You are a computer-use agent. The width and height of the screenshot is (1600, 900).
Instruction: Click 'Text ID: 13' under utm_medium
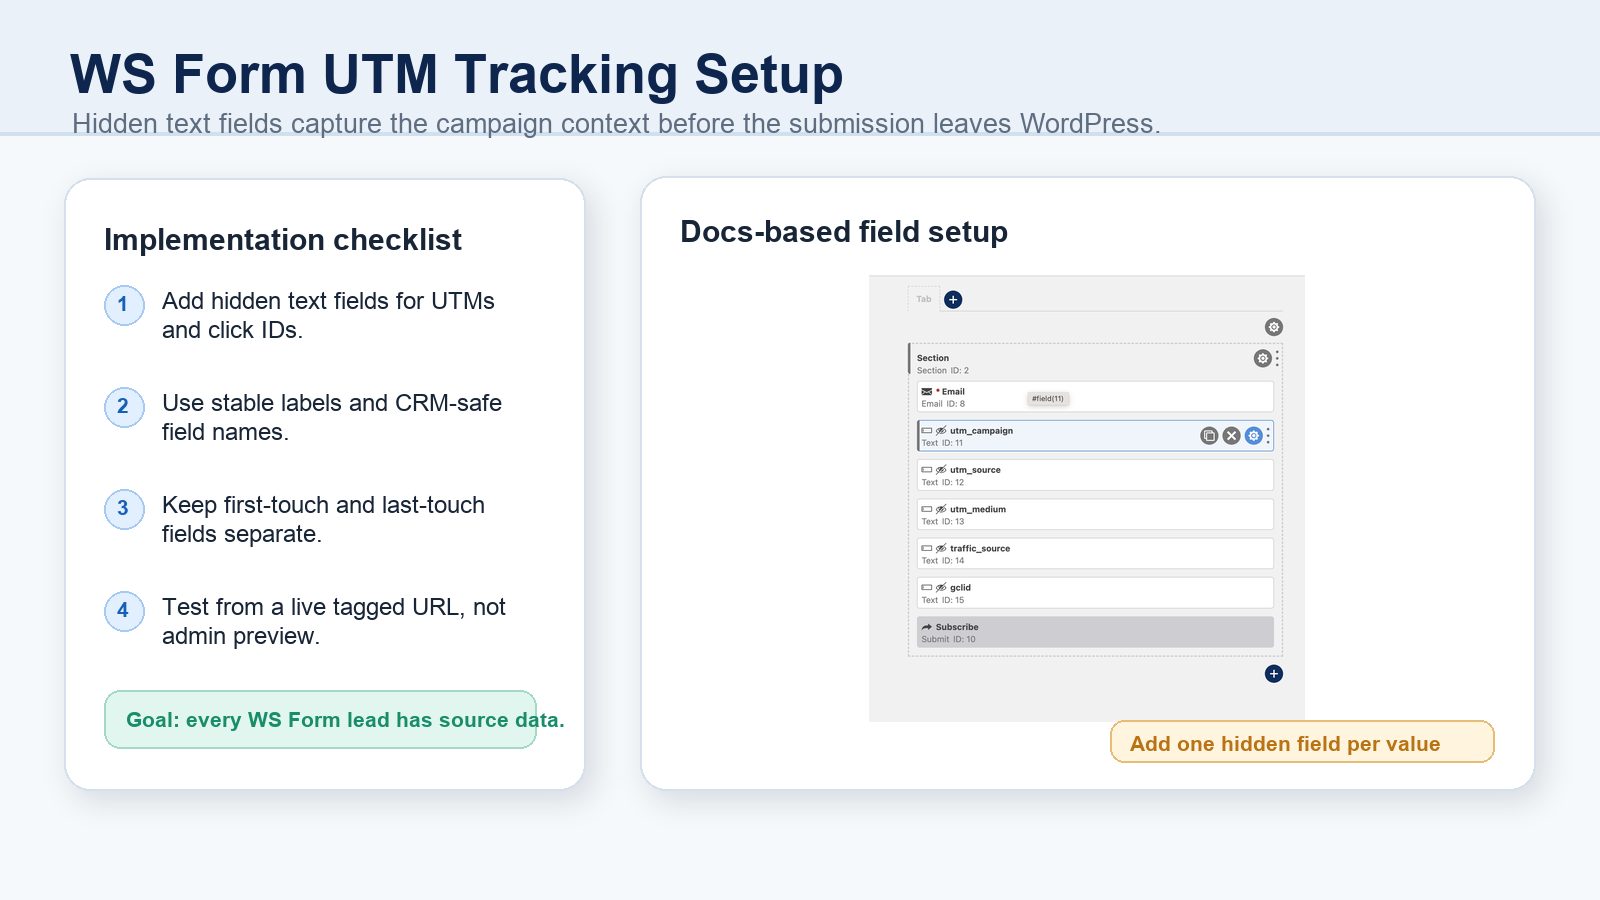click(x=943, y=521)
